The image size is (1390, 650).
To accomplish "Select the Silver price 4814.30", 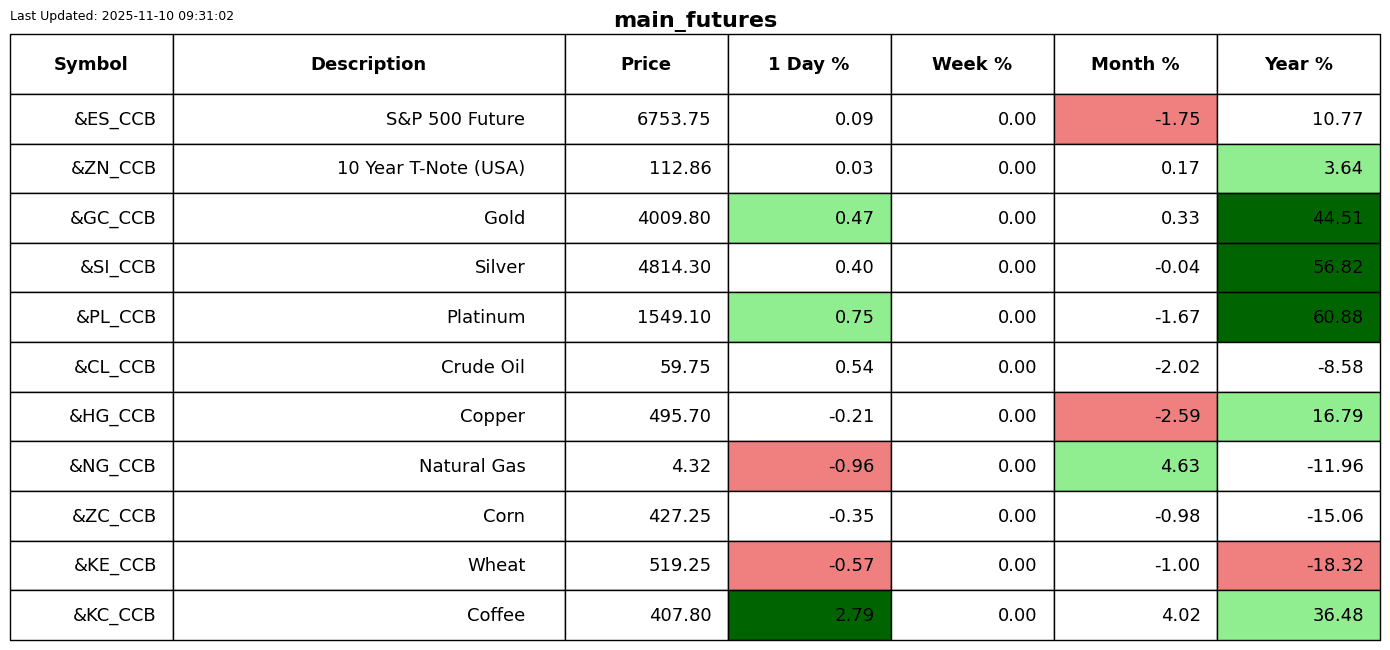I will tap(673, 267).
